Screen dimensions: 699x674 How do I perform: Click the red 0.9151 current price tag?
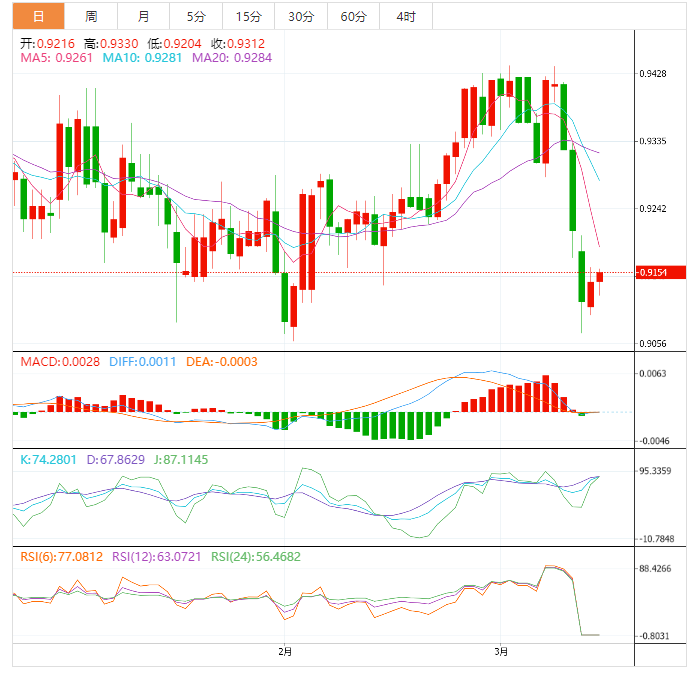click(x=660, y=272)
